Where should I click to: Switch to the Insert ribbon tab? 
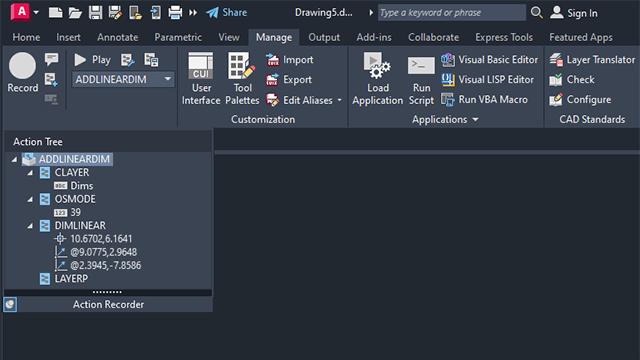(x=68, y=37)
